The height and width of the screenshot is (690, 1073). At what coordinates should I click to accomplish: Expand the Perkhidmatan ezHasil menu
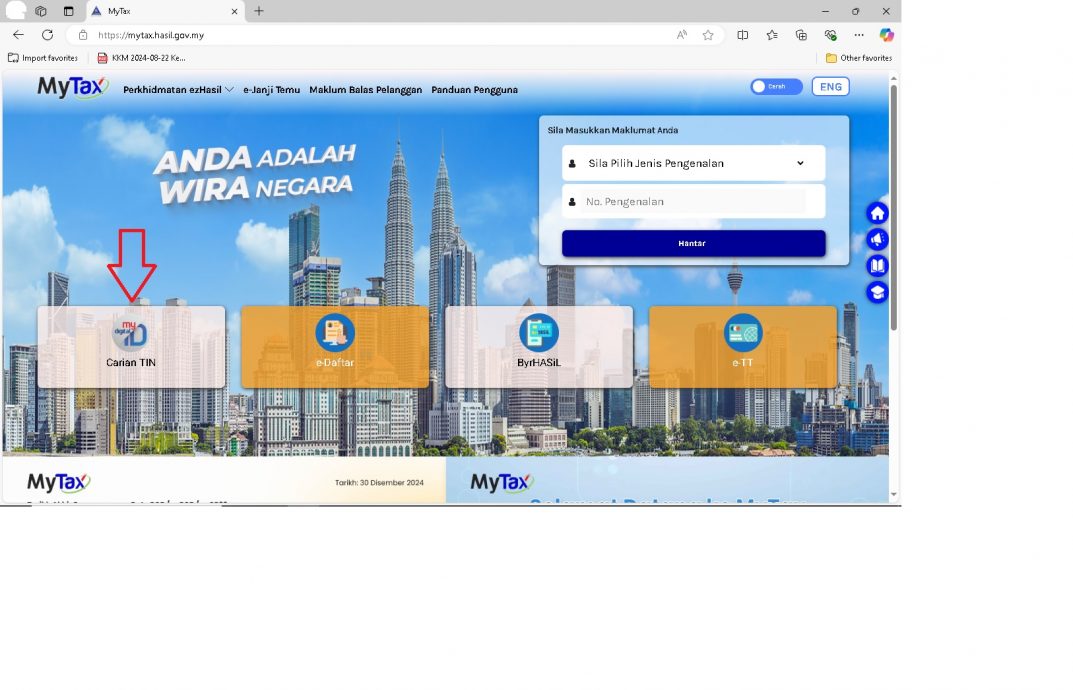[178, 90]
